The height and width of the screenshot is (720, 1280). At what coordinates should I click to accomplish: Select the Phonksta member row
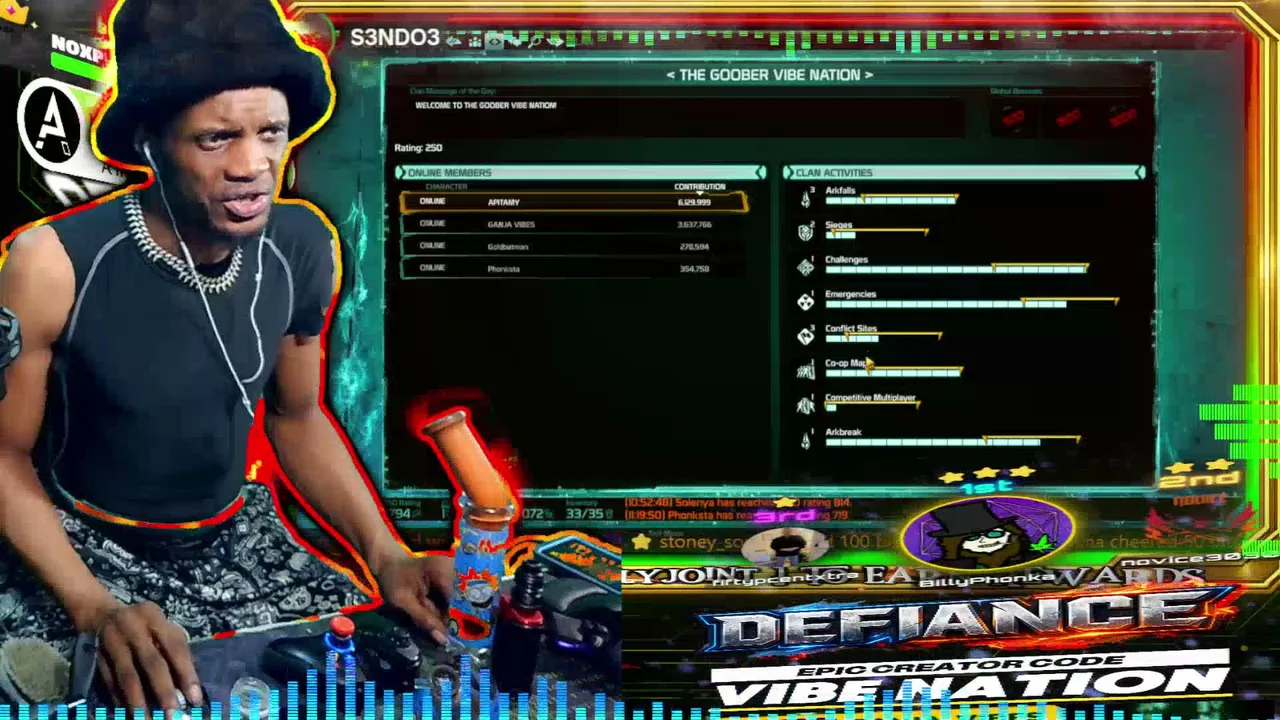tap(573, 268)
